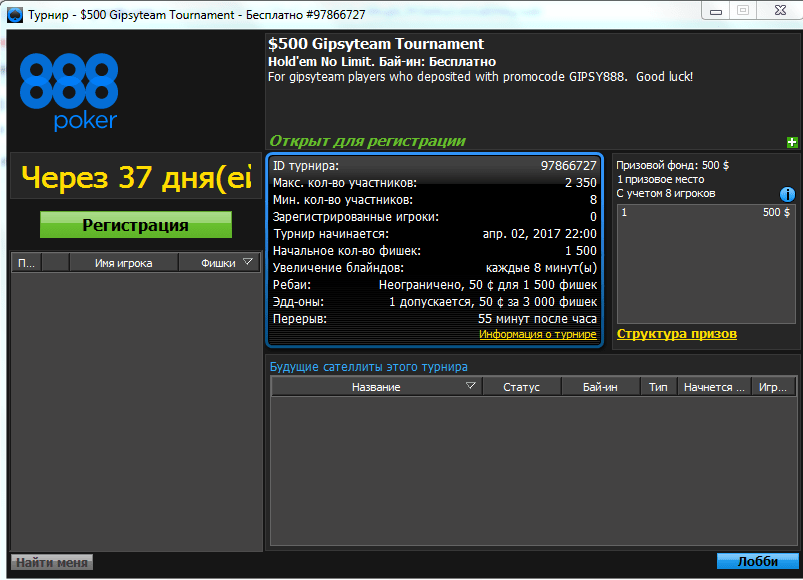This screenshot has height=580, width=803.
Task: Click the Статус column header
Action: coord(521,387)
